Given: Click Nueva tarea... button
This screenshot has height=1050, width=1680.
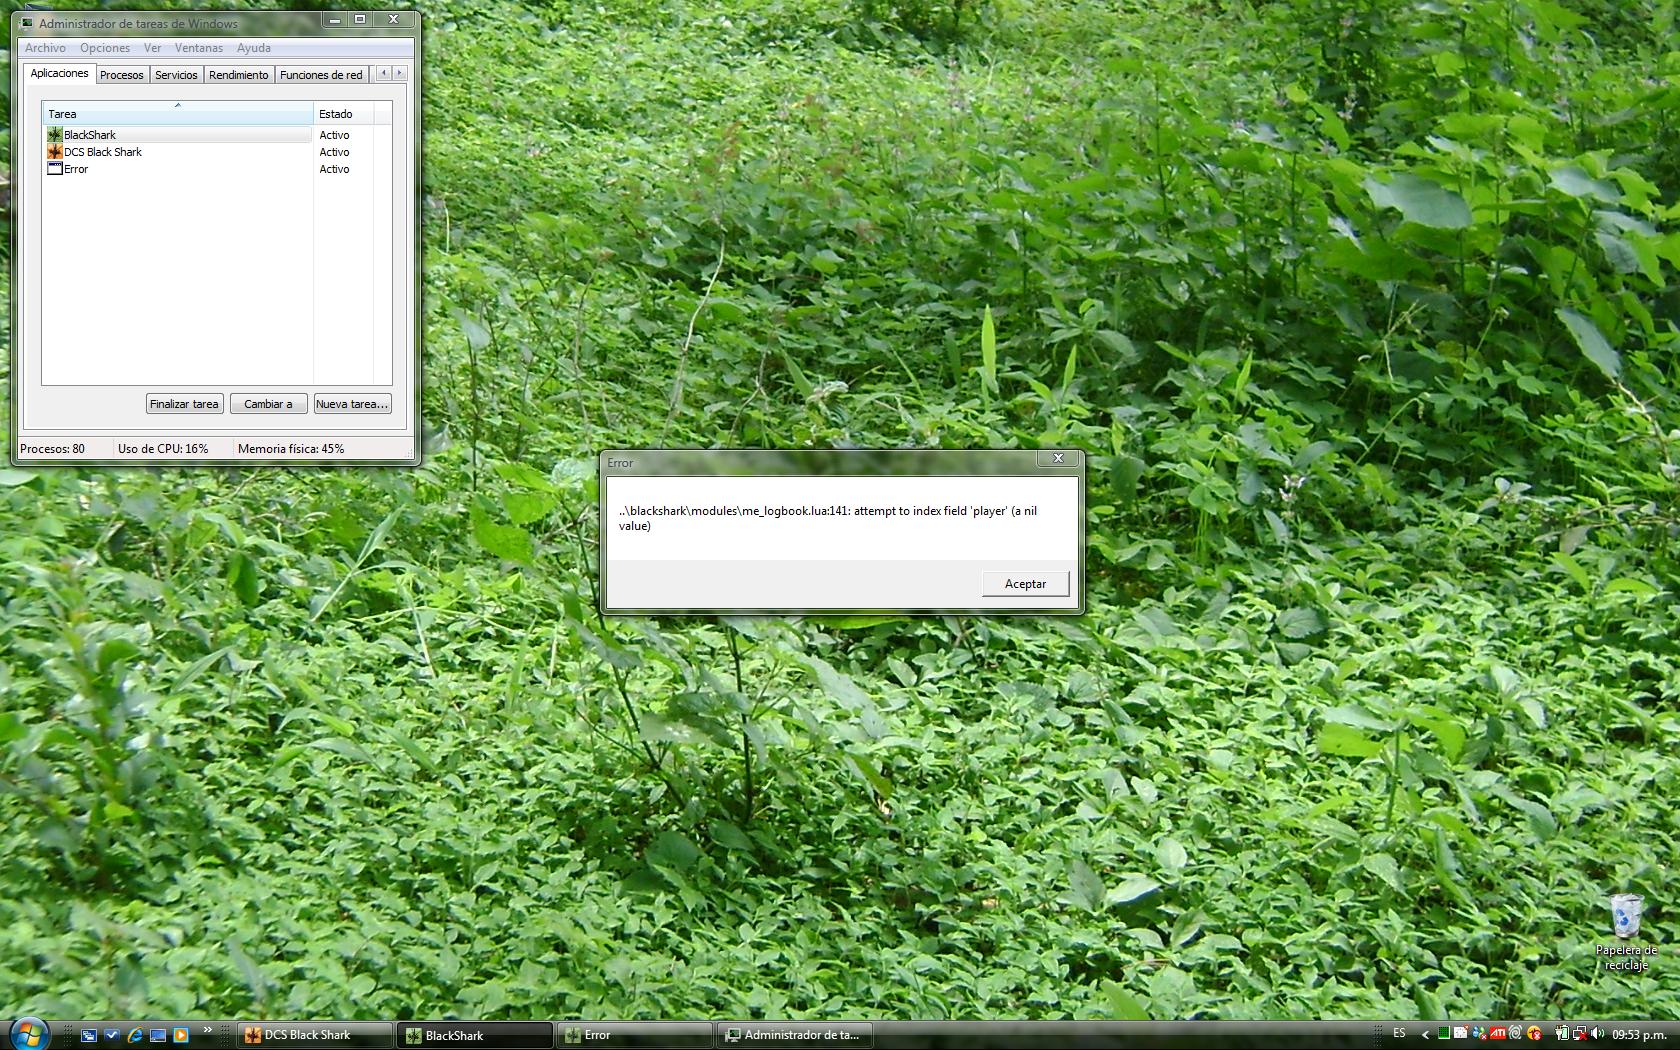Looking at the screenshot, I should 352,404.
